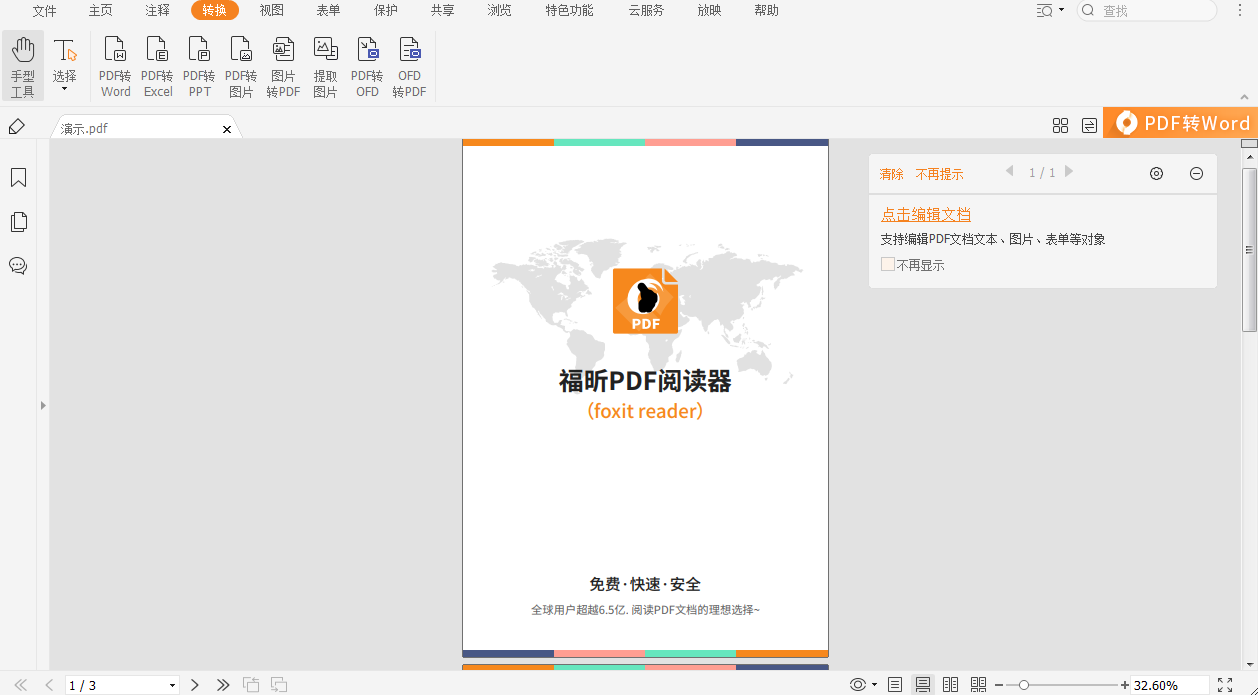Image resolution: width=1258 pixels, height=695 pixels.
Task: Open the 特色功能 menu
Action: pyautogui.click(x=568, y=11)
